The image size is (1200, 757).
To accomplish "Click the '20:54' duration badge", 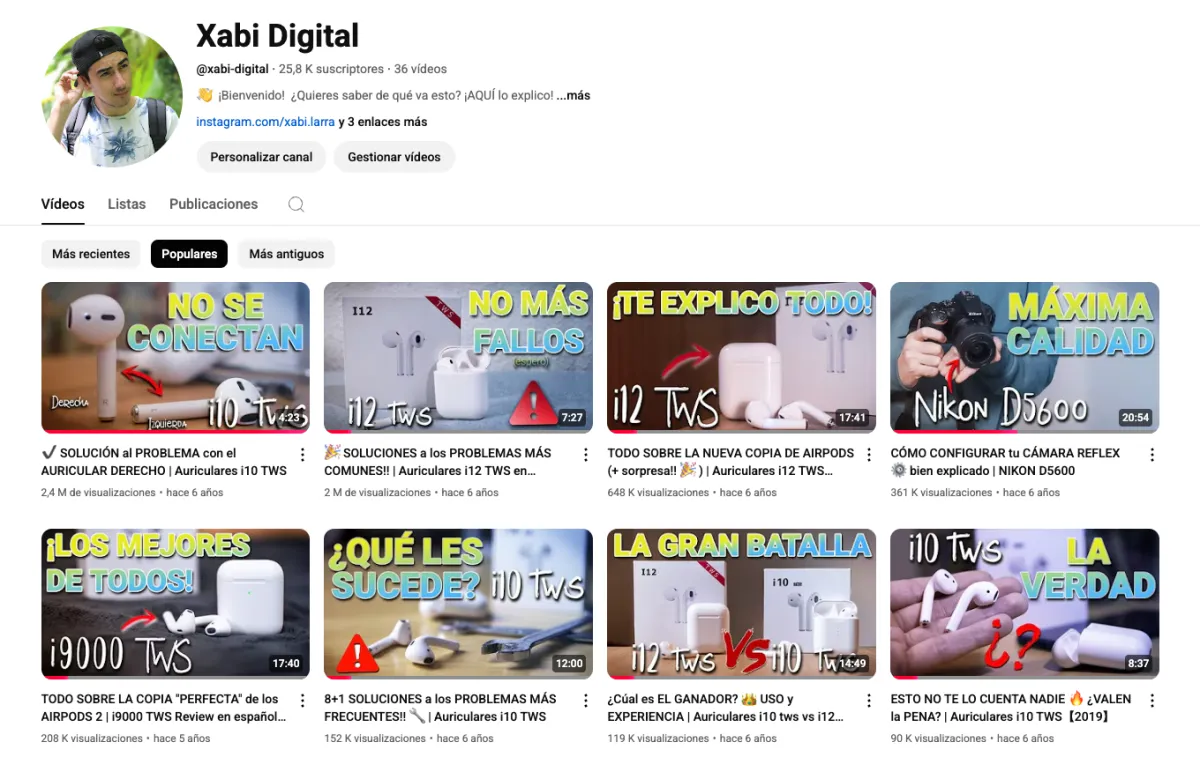I will pyautogui.click(x=1135, y=418).
